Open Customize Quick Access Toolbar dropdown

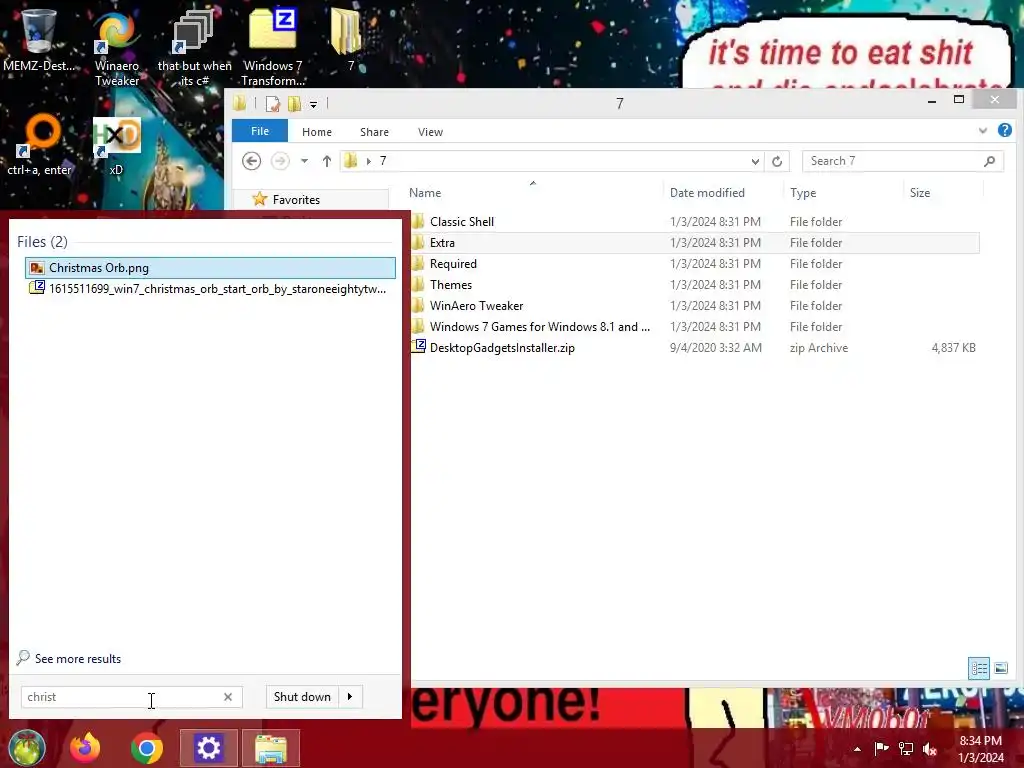[313, 104]
